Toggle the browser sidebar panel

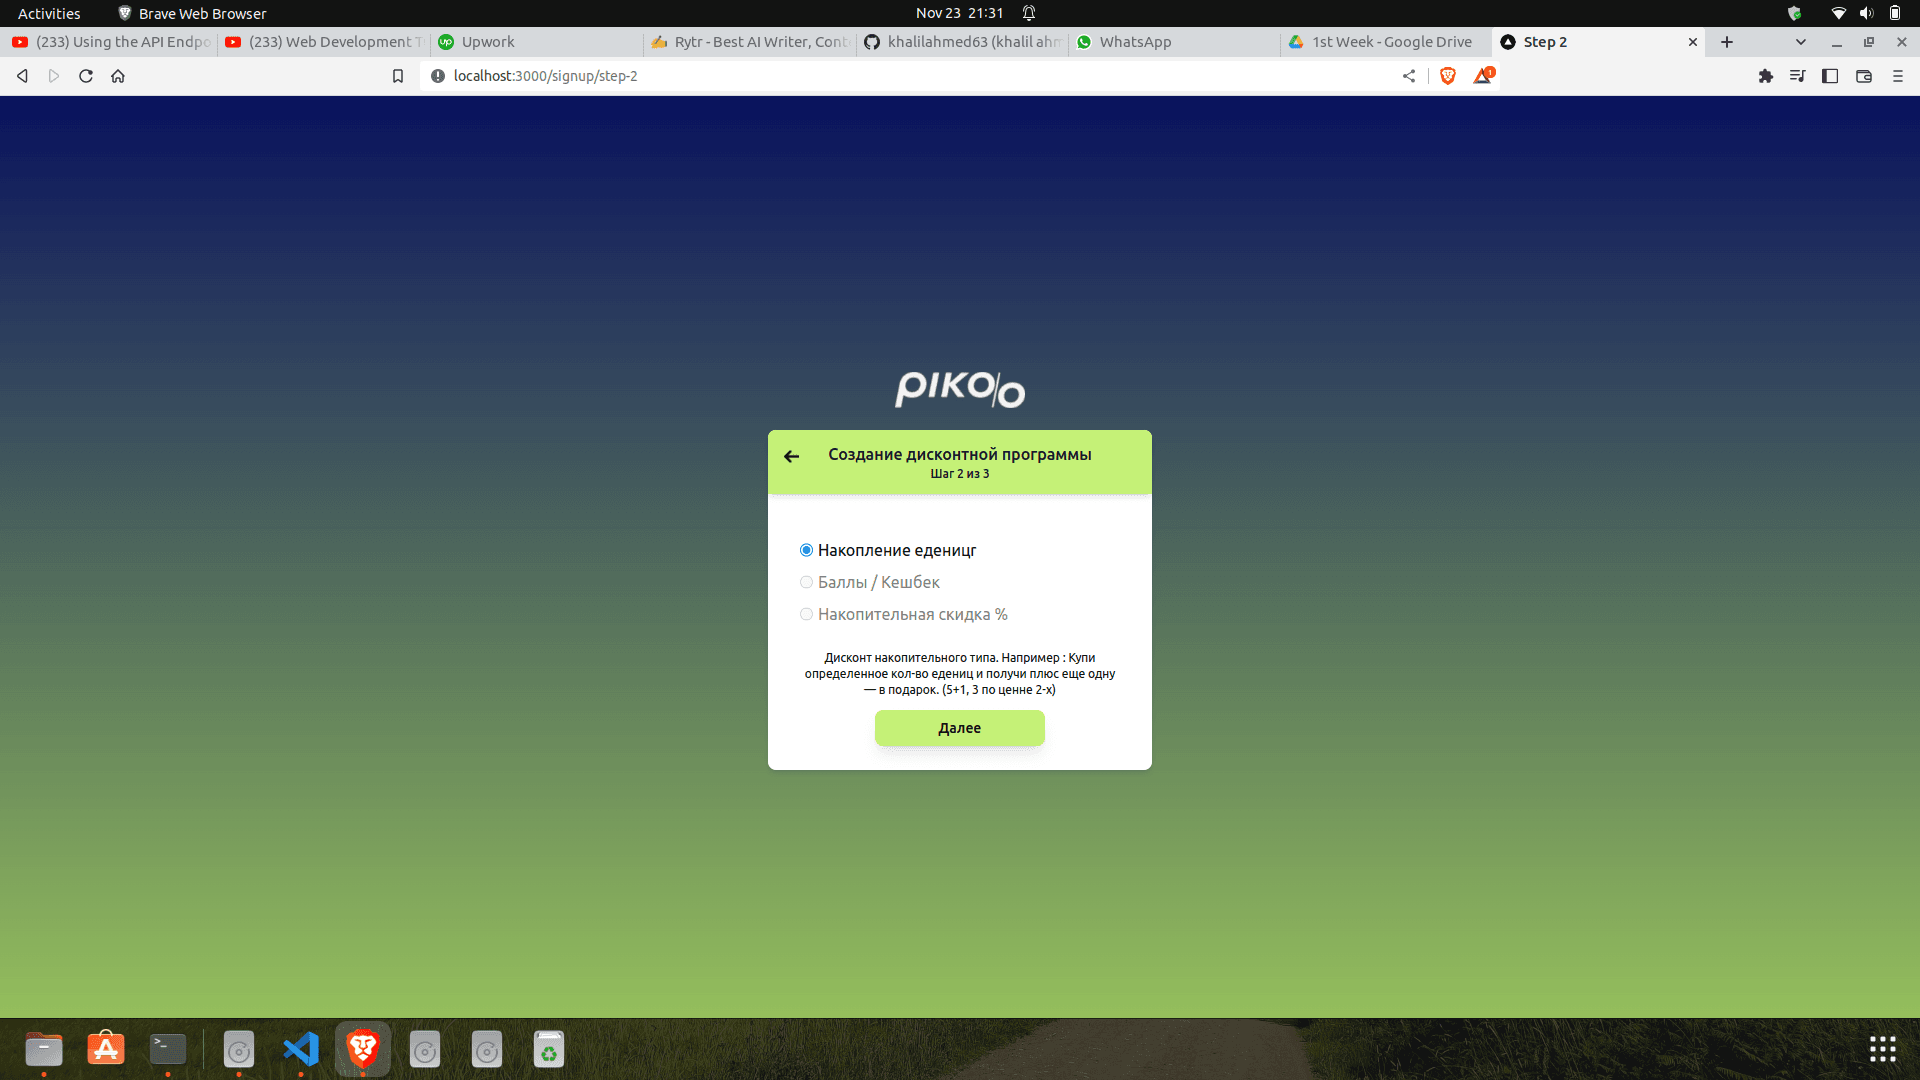(x=1830, y=76)
